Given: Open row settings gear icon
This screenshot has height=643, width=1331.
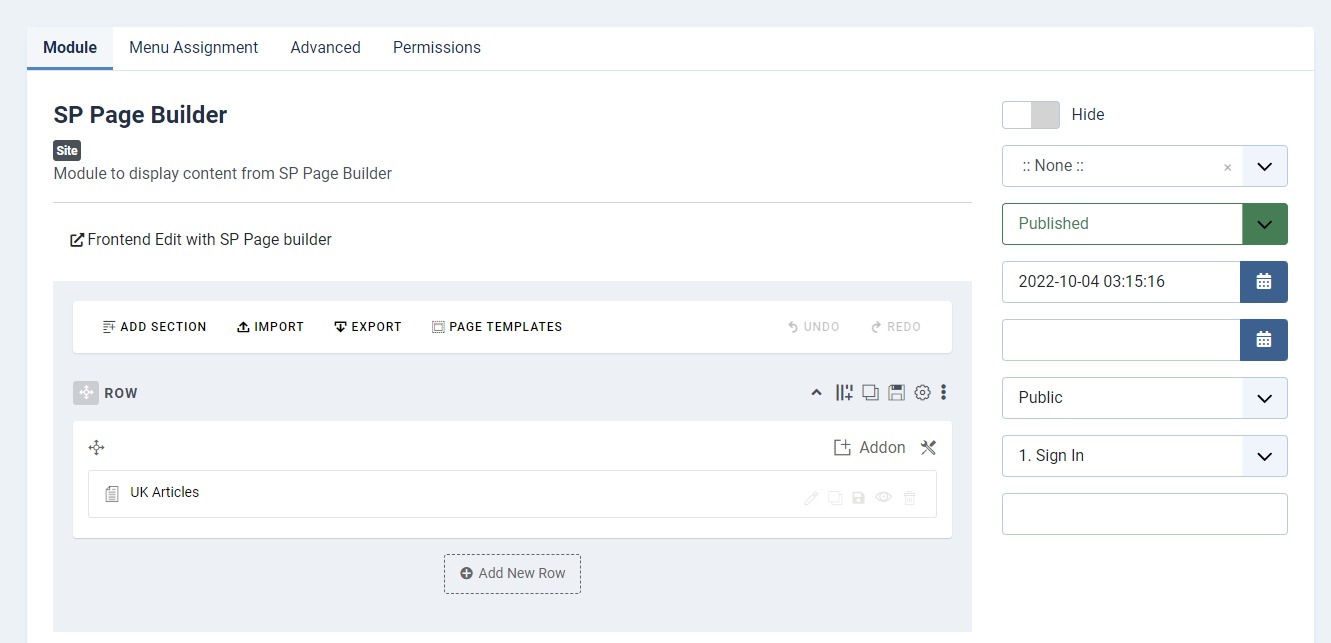Looking at the screenshot, I should click(922, 393).
